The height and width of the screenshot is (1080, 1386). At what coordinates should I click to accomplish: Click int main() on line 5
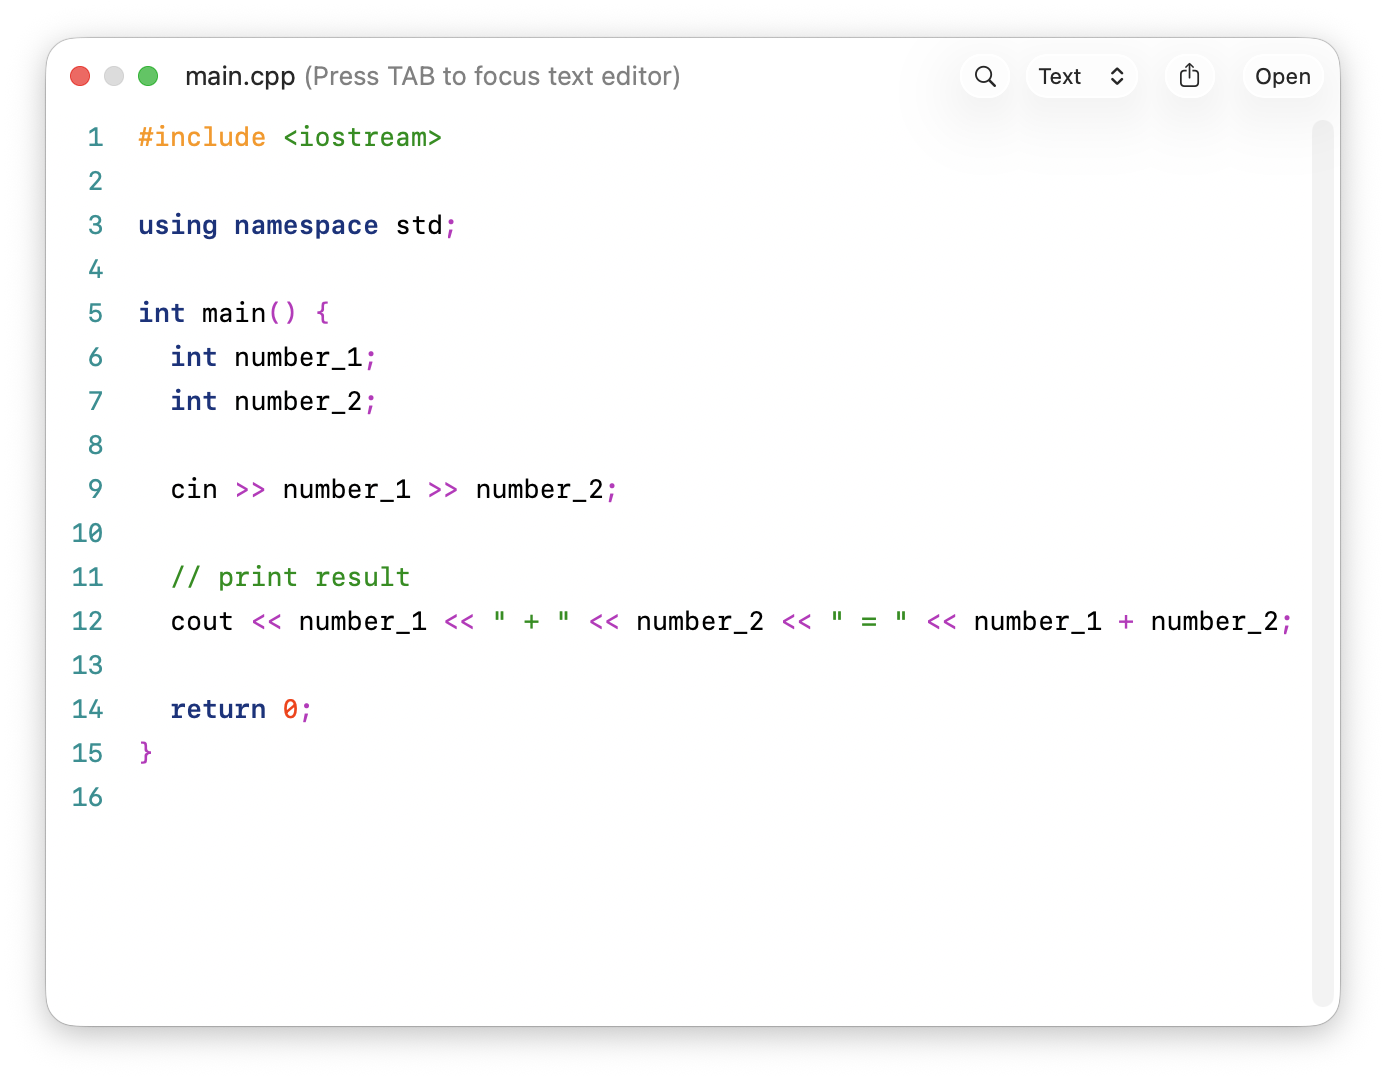coord(230,313)
